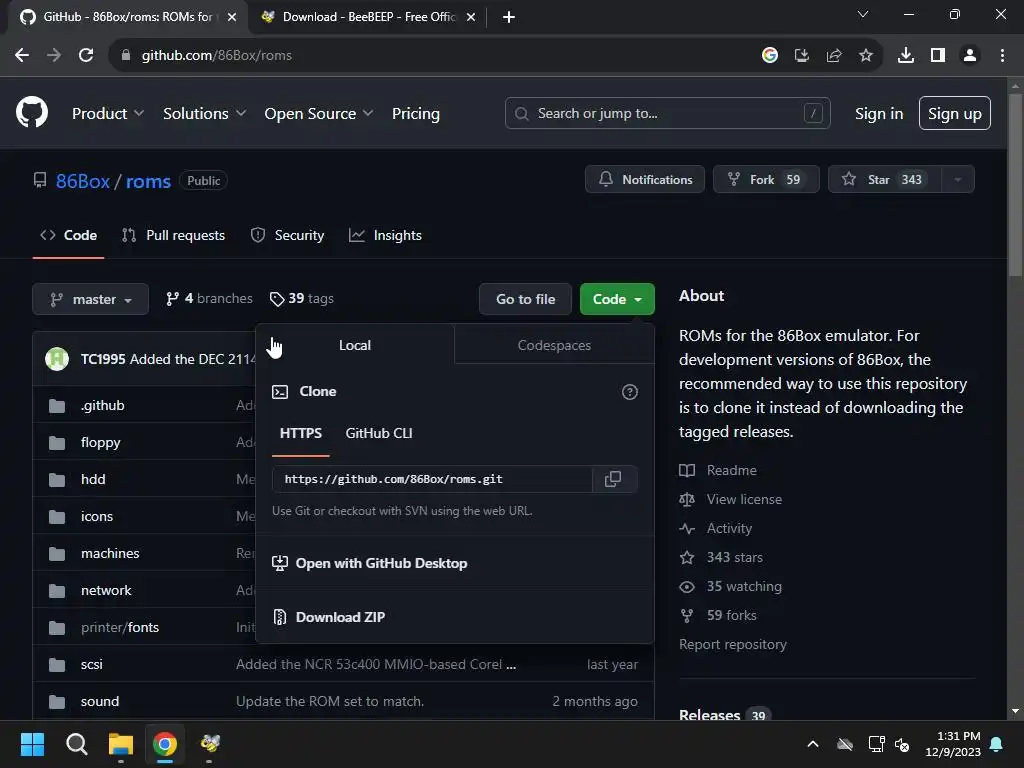Viewport: 1024px width, 768px height.
Task: Star the repository
Action: coord(885,180)
